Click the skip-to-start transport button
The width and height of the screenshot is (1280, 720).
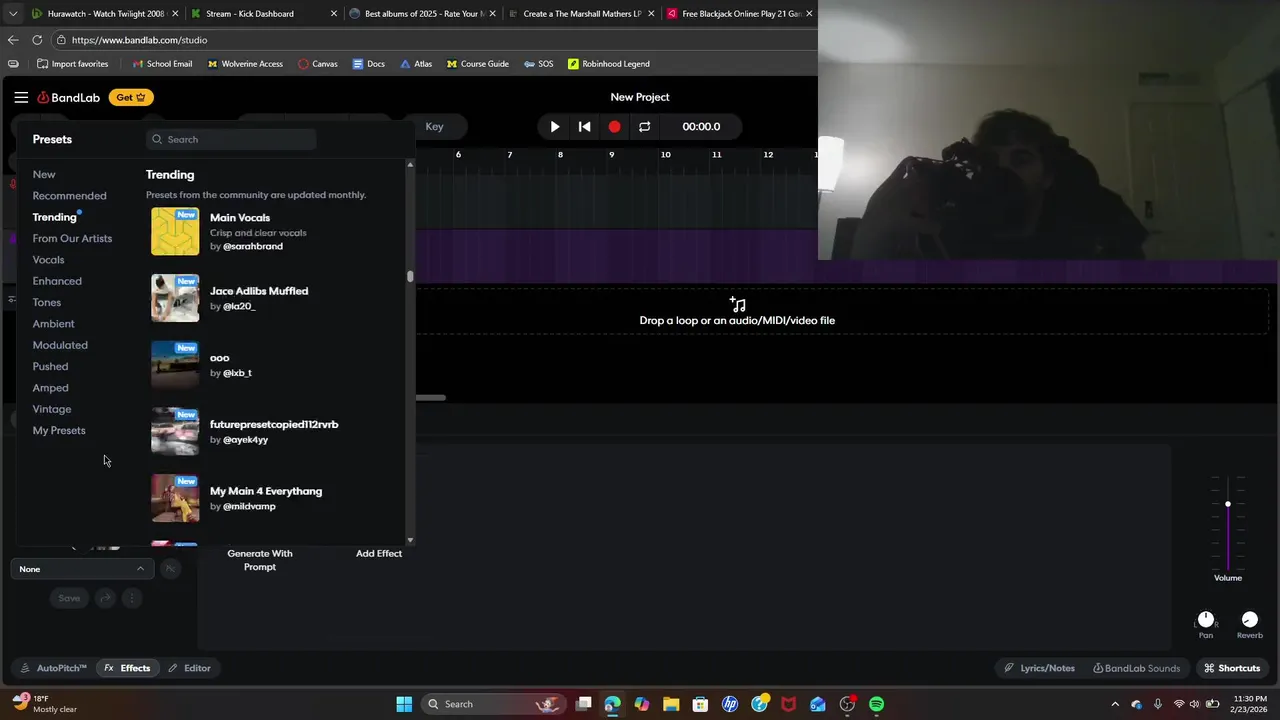585,127
